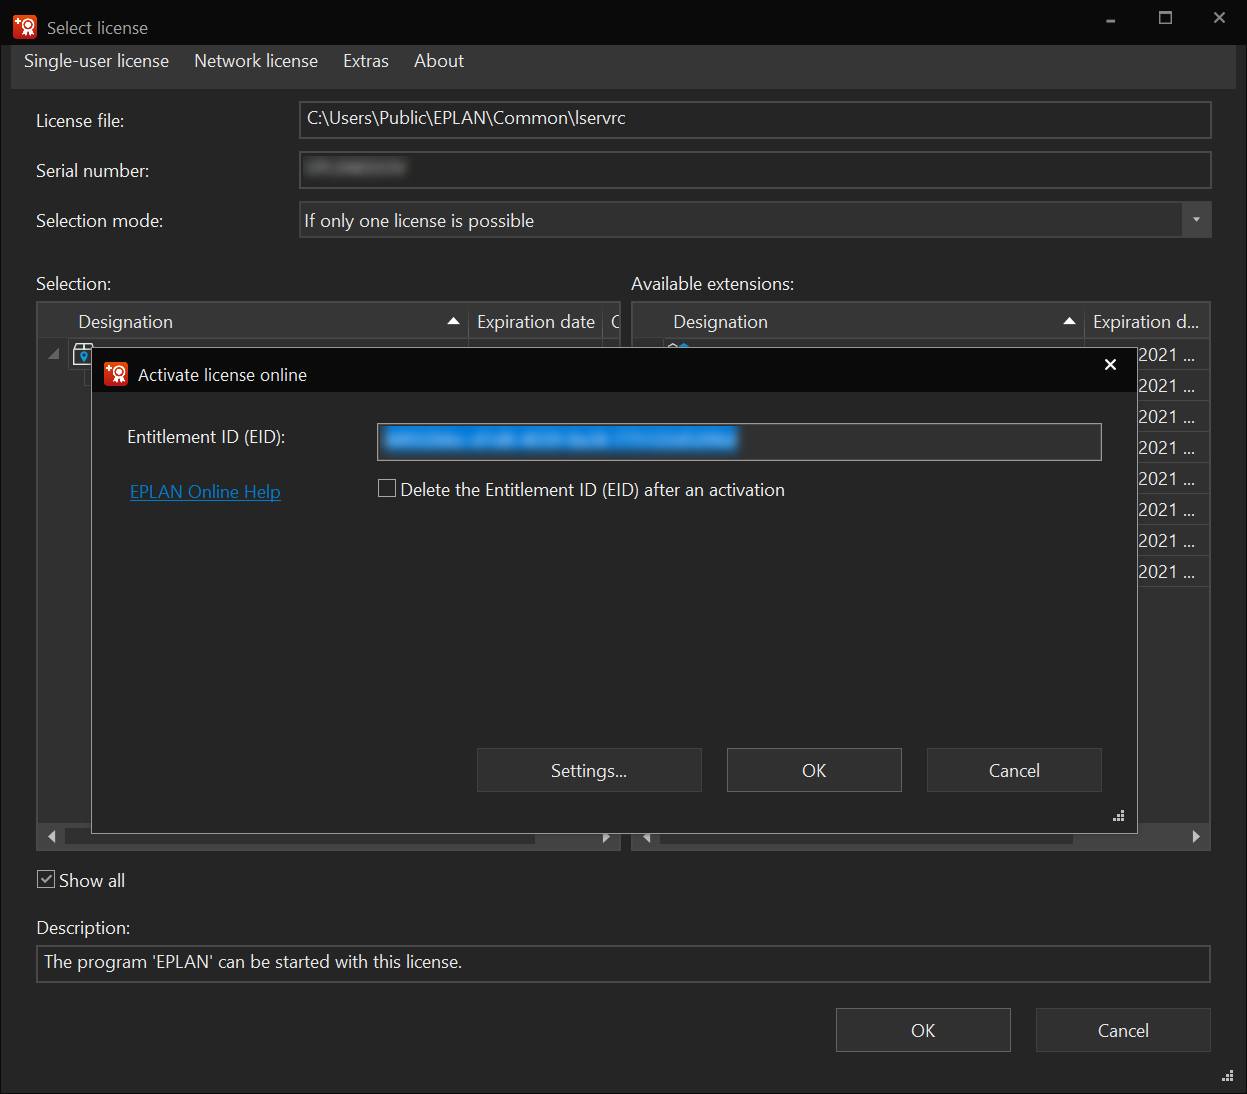Open the EPLAN Online Help link
1247x1094 pixels.
(205, 491)
